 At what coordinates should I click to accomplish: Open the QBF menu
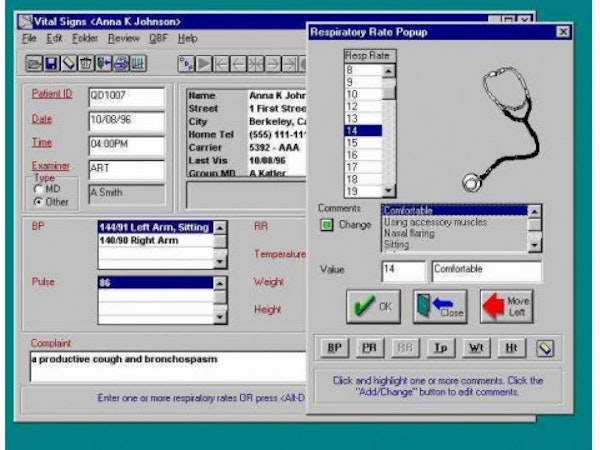(x=158, y=38)
